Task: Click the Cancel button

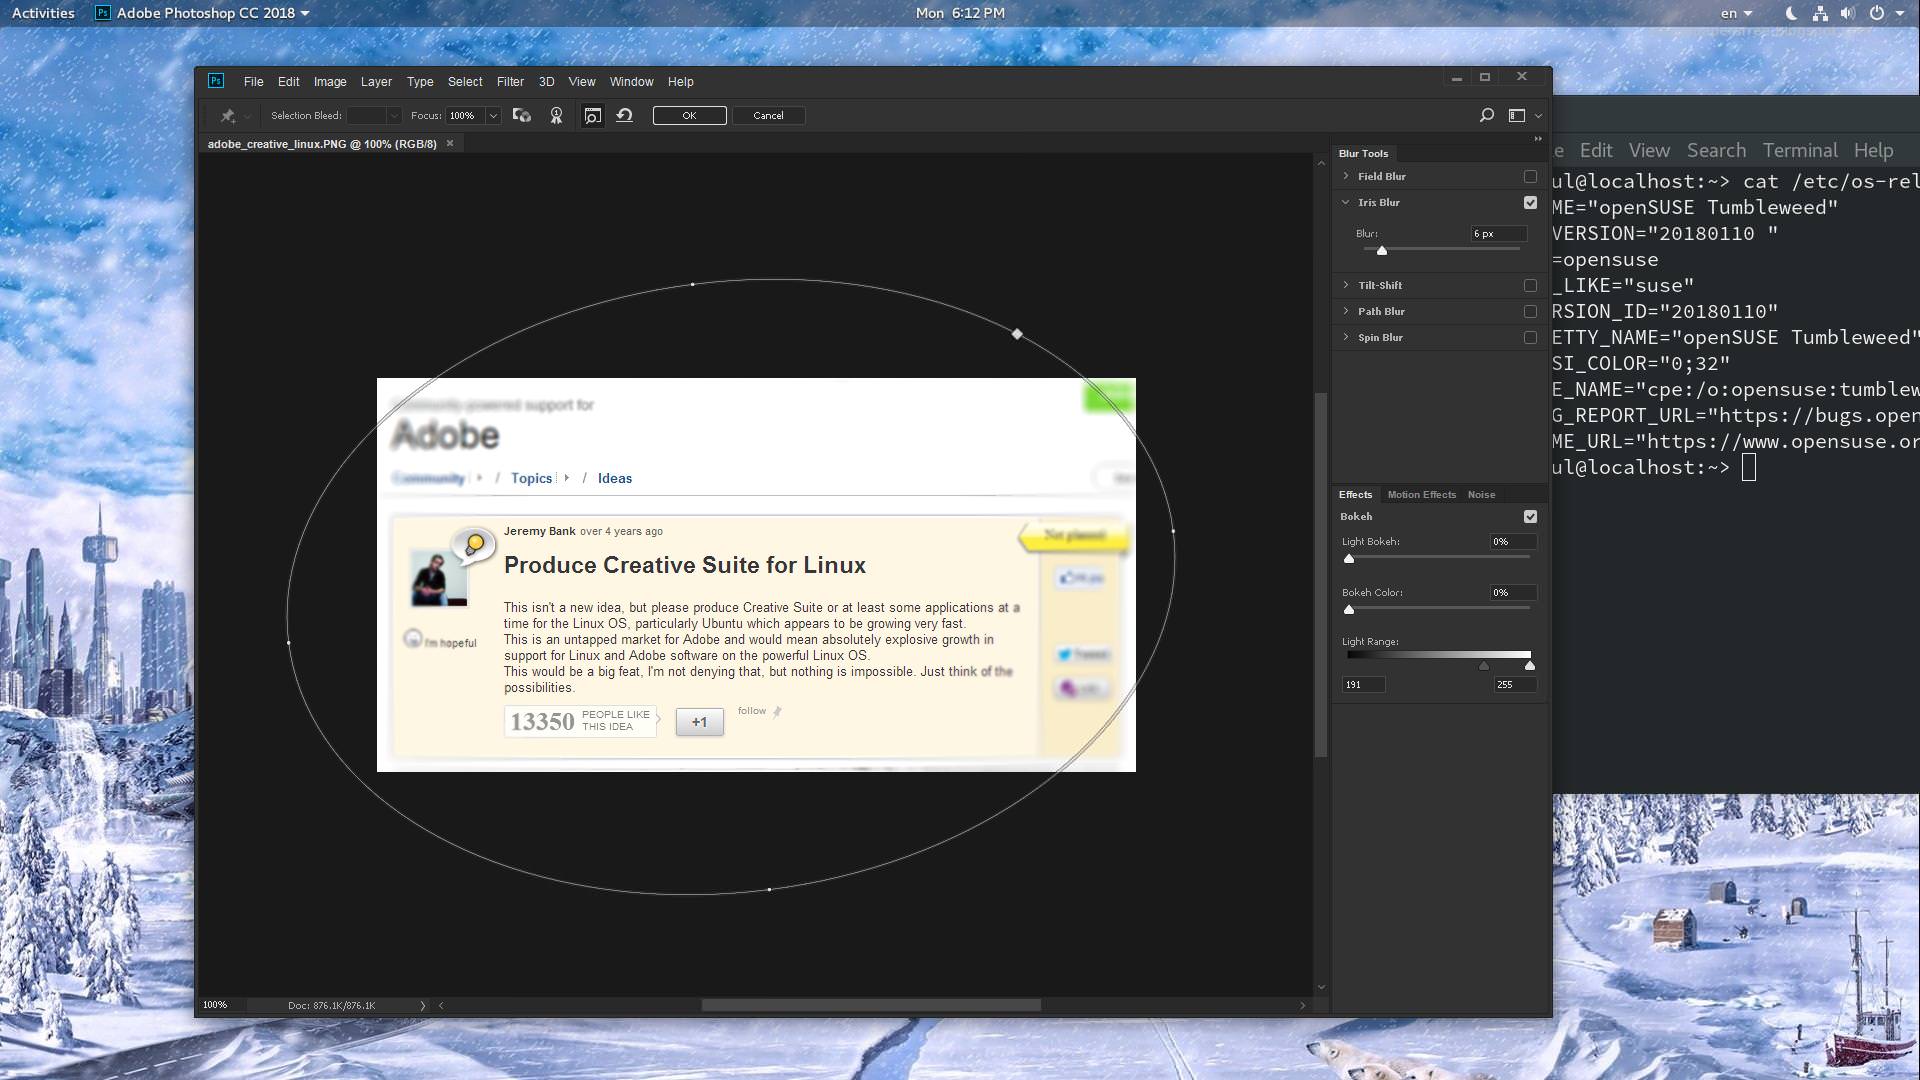Action: pyautogui.click(x=768, y=116)
